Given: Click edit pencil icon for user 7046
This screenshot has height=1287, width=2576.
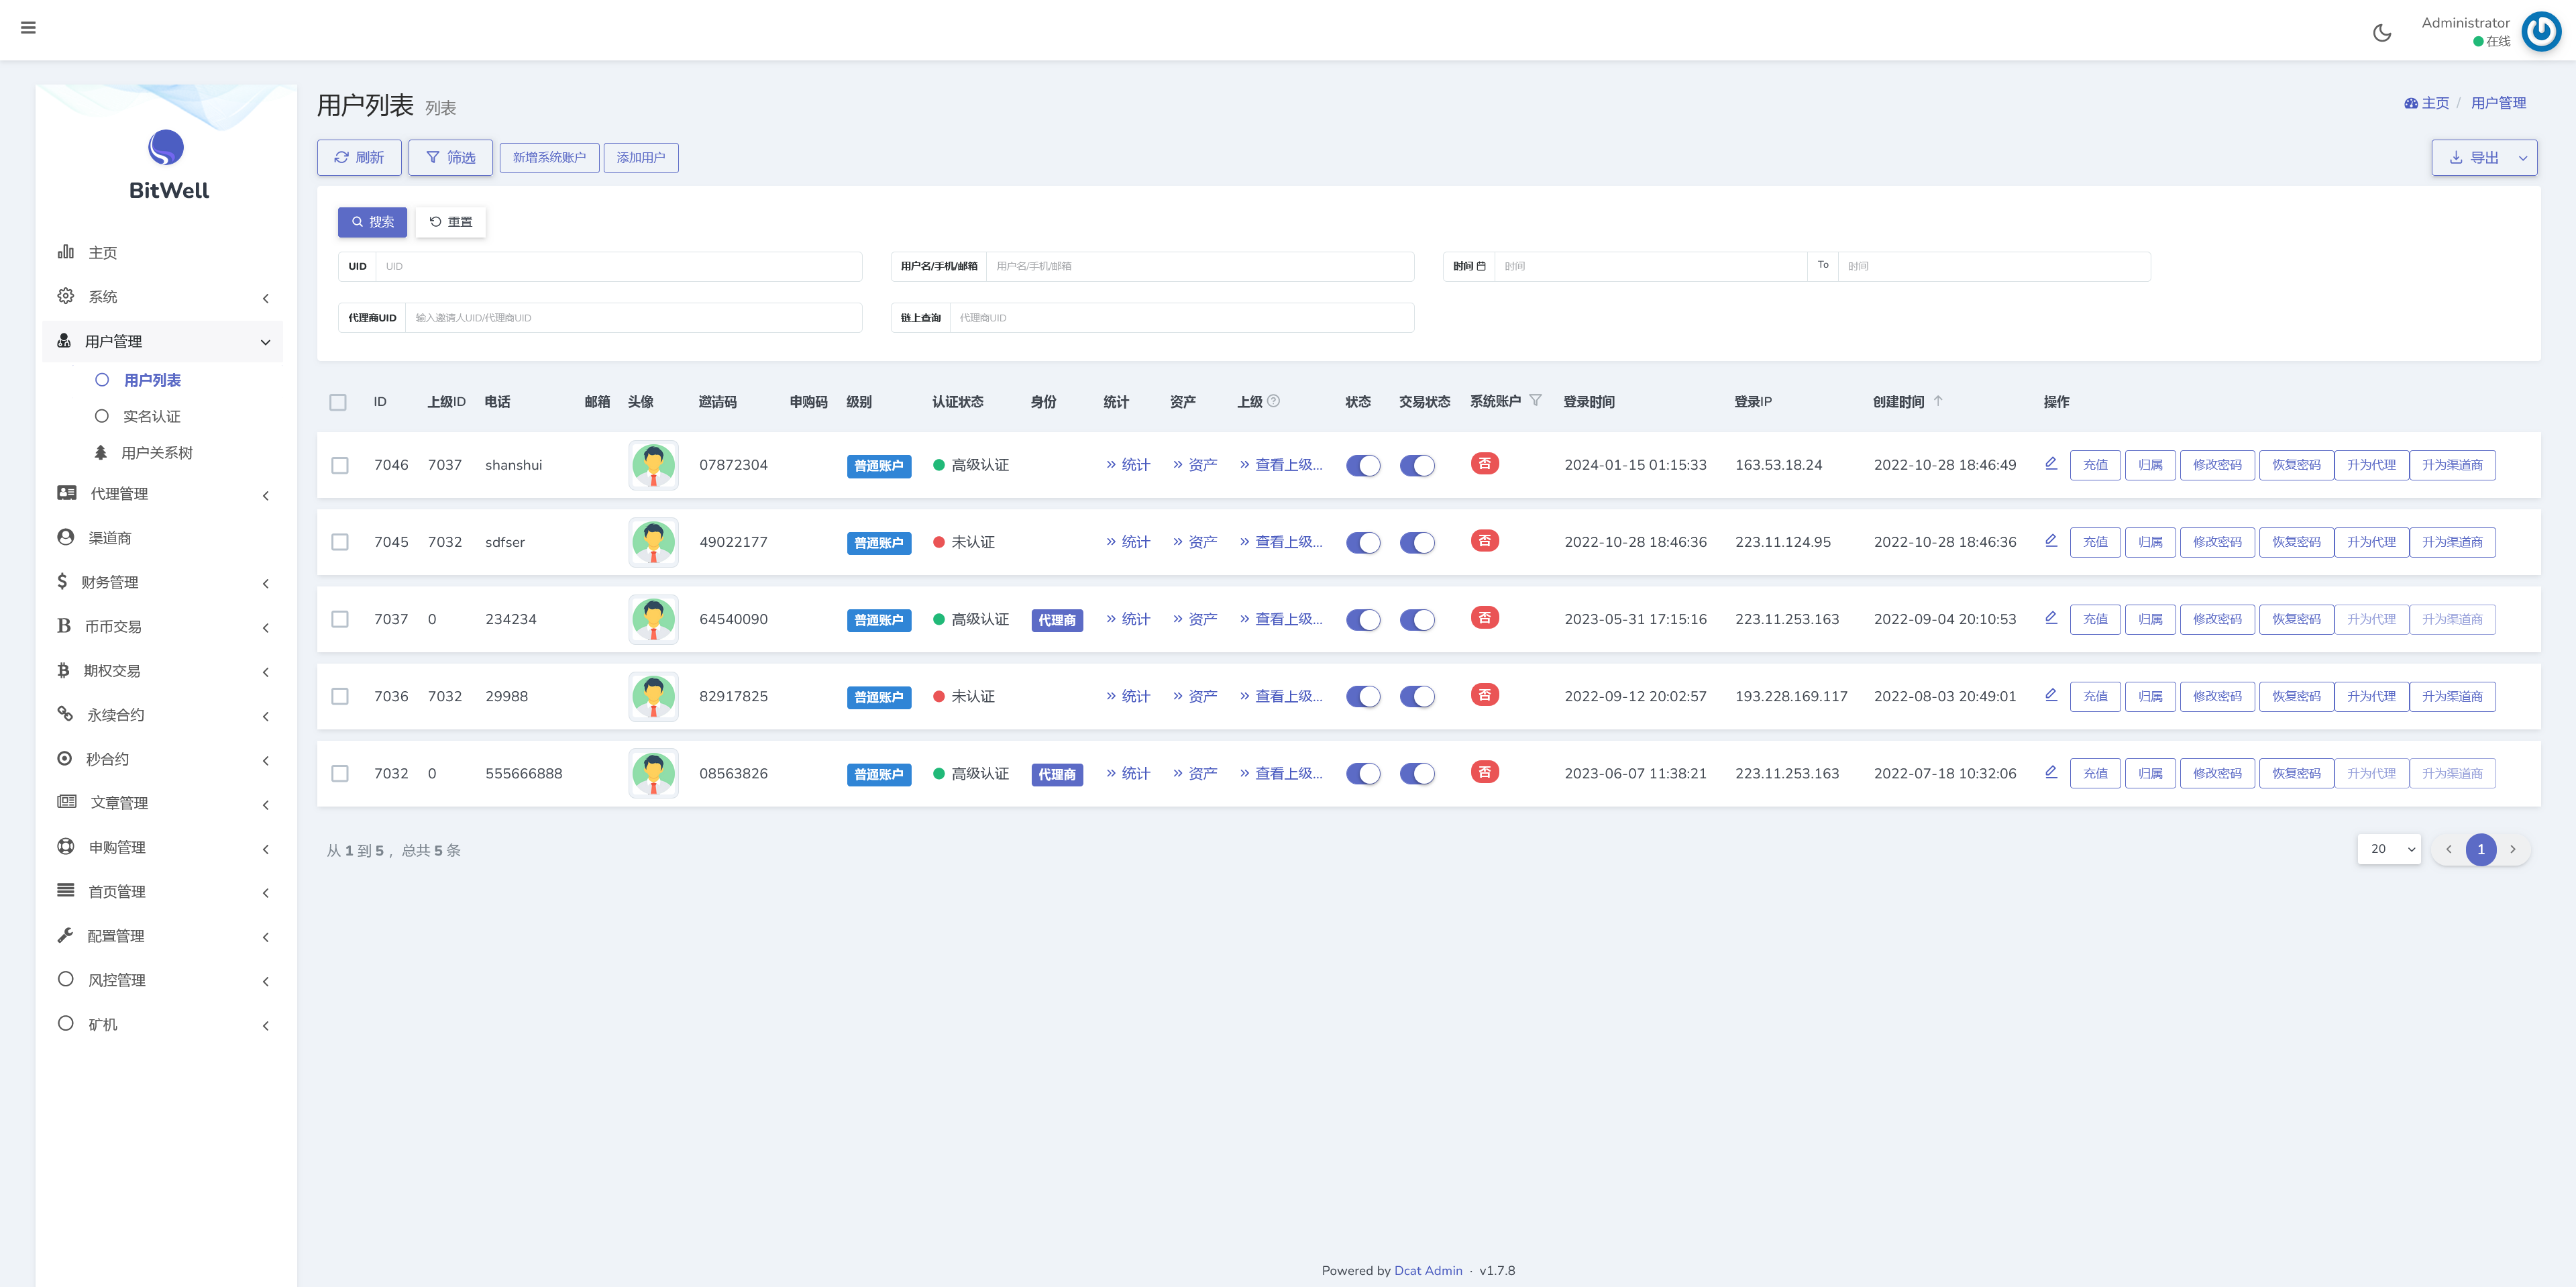Looking at the screenshot, I should (x=2050, y=464).
